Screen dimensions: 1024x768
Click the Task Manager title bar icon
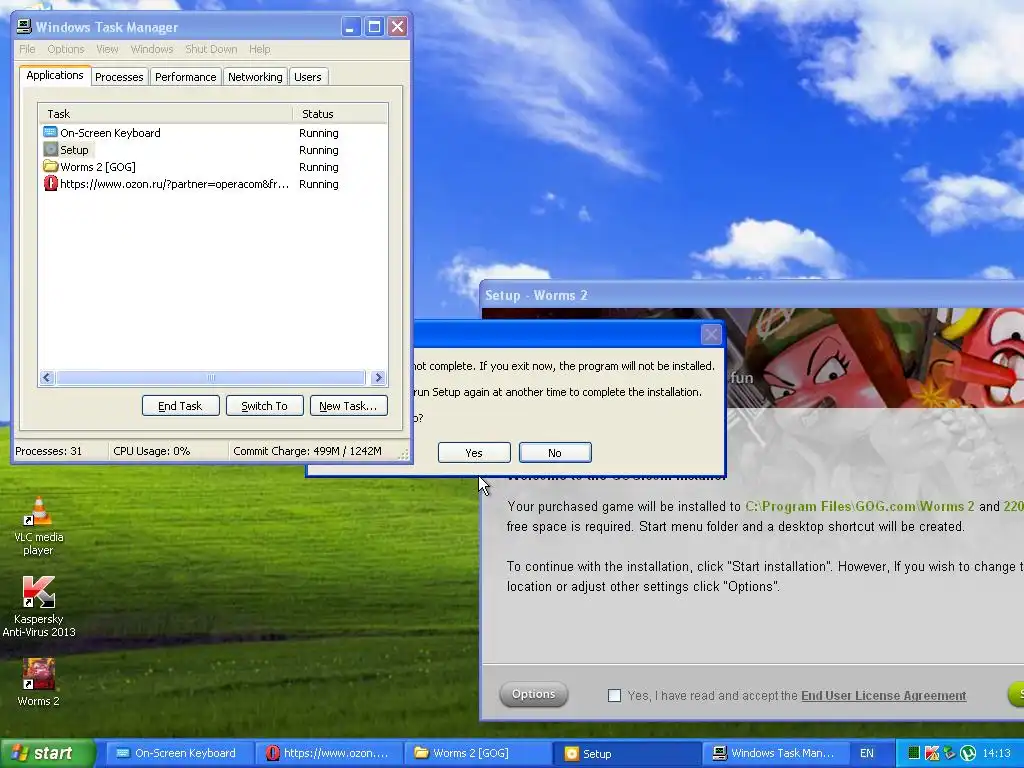(24, 27)
